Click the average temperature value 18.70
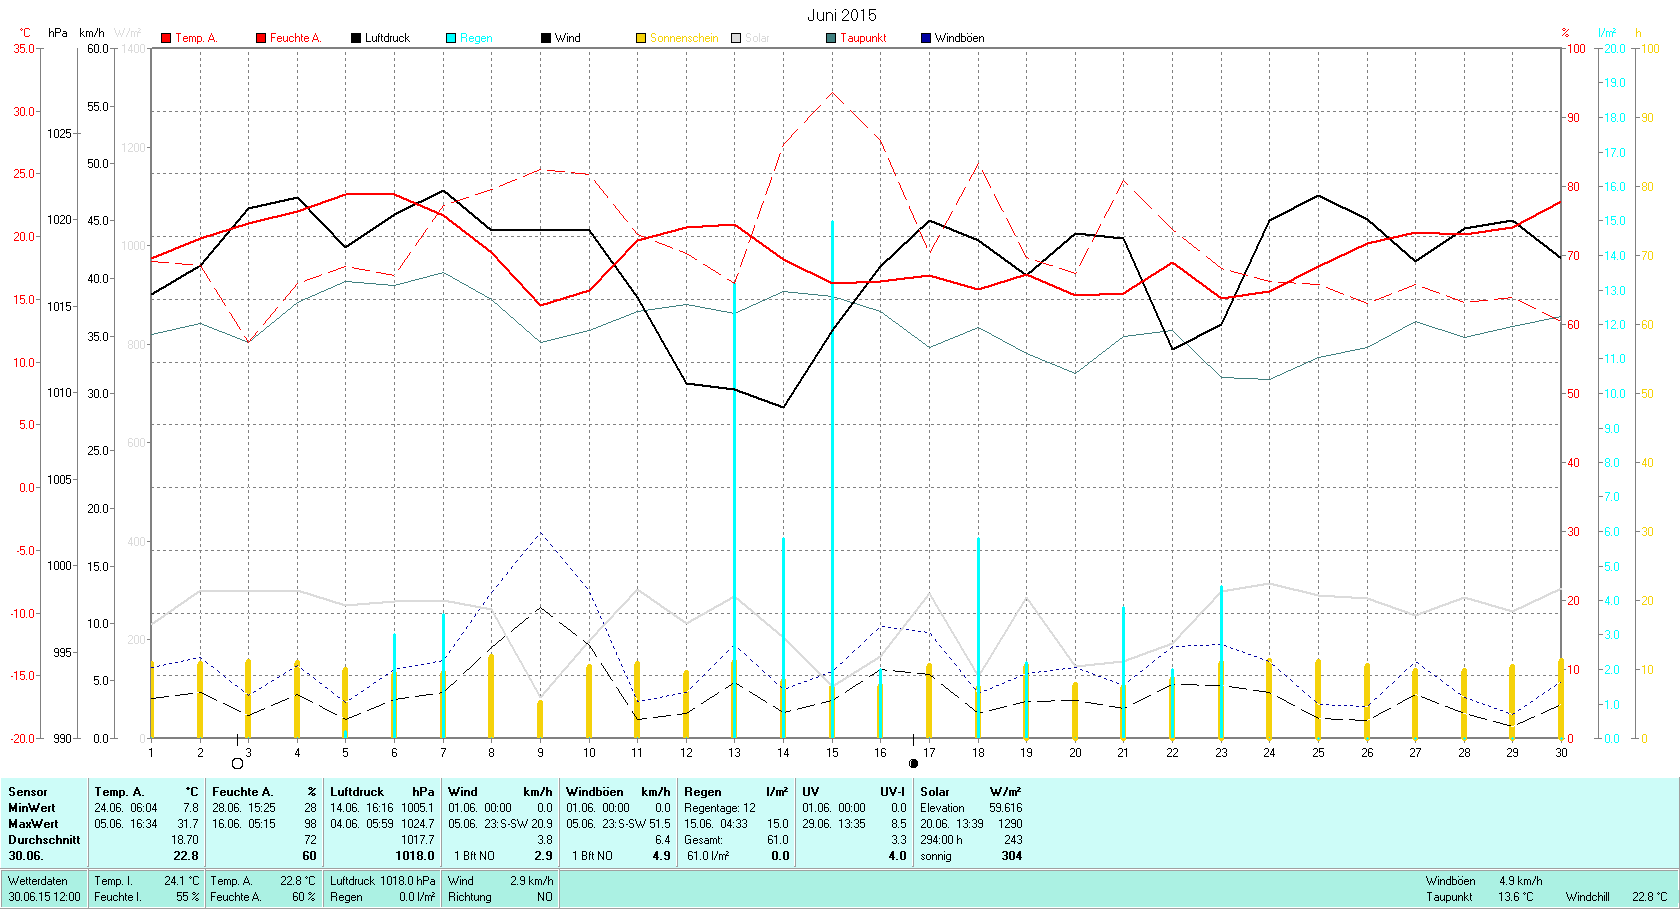Screen dimensions: 1680x909 pyautogui.click(x=185, y=840)
